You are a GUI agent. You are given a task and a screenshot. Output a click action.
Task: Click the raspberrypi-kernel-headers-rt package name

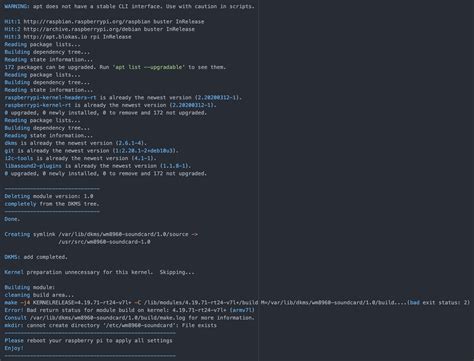coord(50,98)
